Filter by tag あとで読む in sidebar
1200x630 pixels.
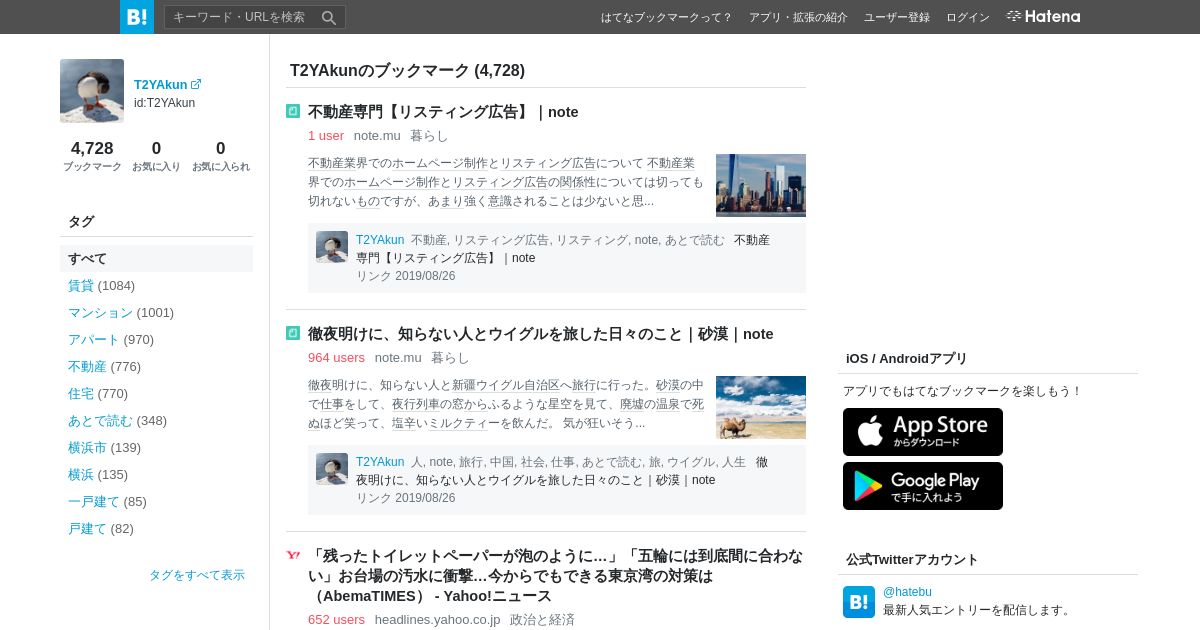[100, 420]
